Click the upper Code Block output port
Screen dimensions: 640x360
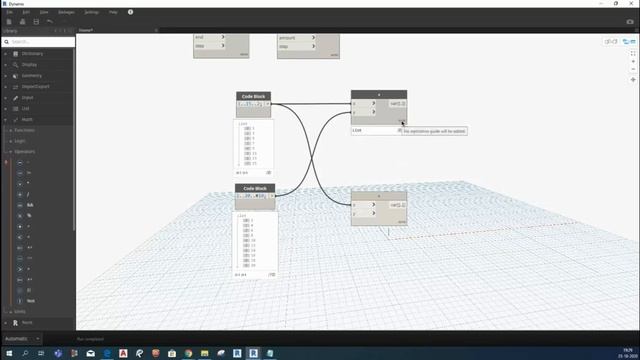(268, 104)
